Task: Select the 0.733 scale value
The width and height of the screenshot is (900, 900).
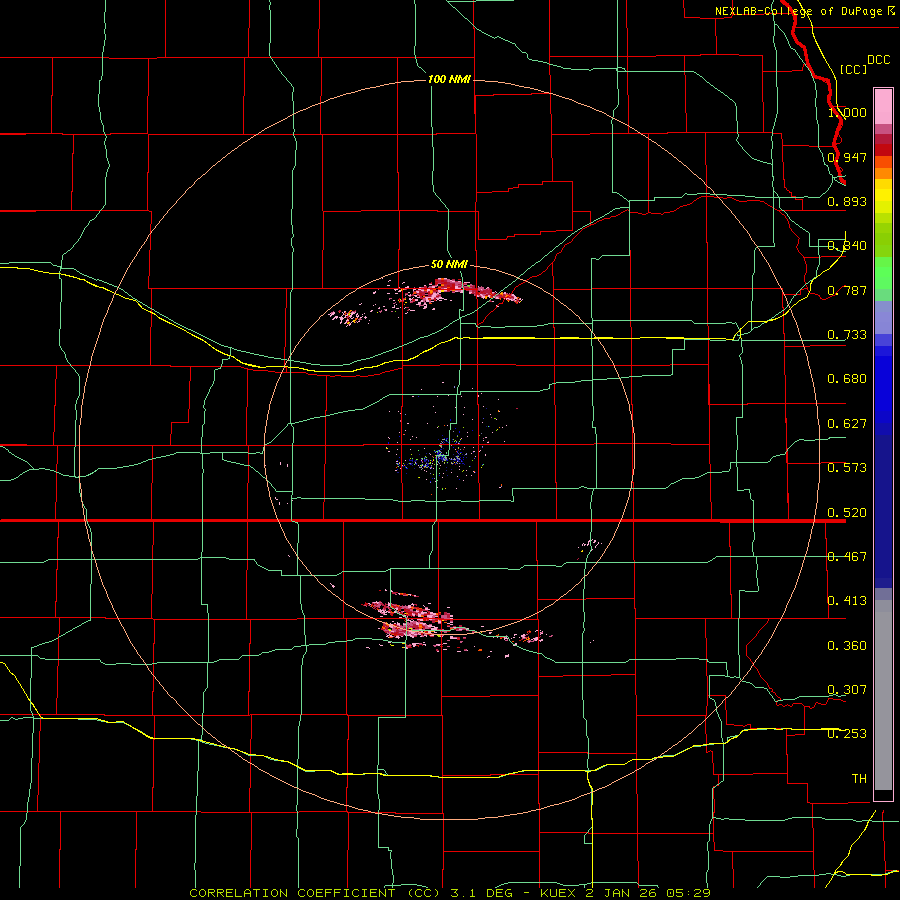Action: pos(847,335)
